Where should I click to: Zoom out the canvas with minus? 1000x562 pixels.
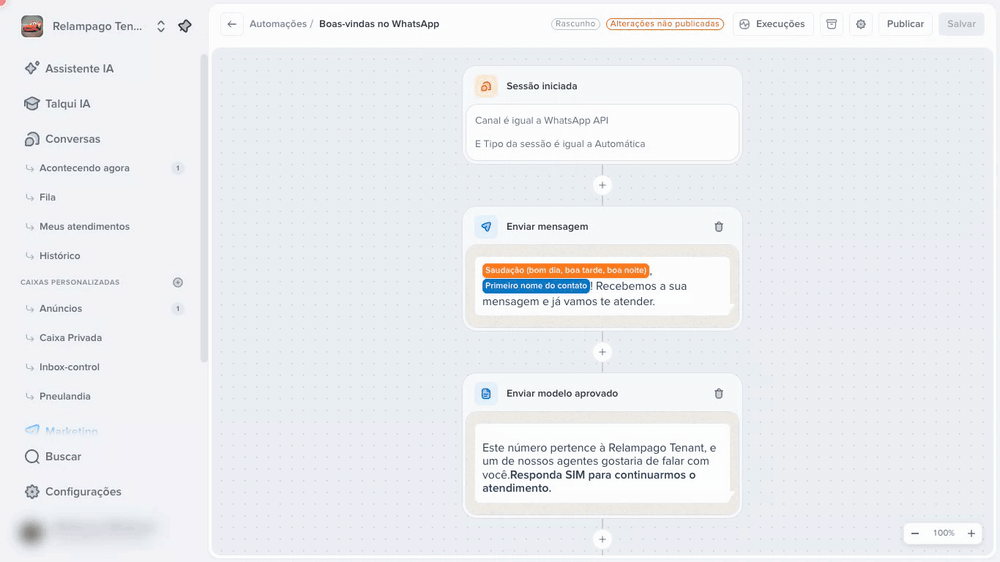click(x=915, y=533)
